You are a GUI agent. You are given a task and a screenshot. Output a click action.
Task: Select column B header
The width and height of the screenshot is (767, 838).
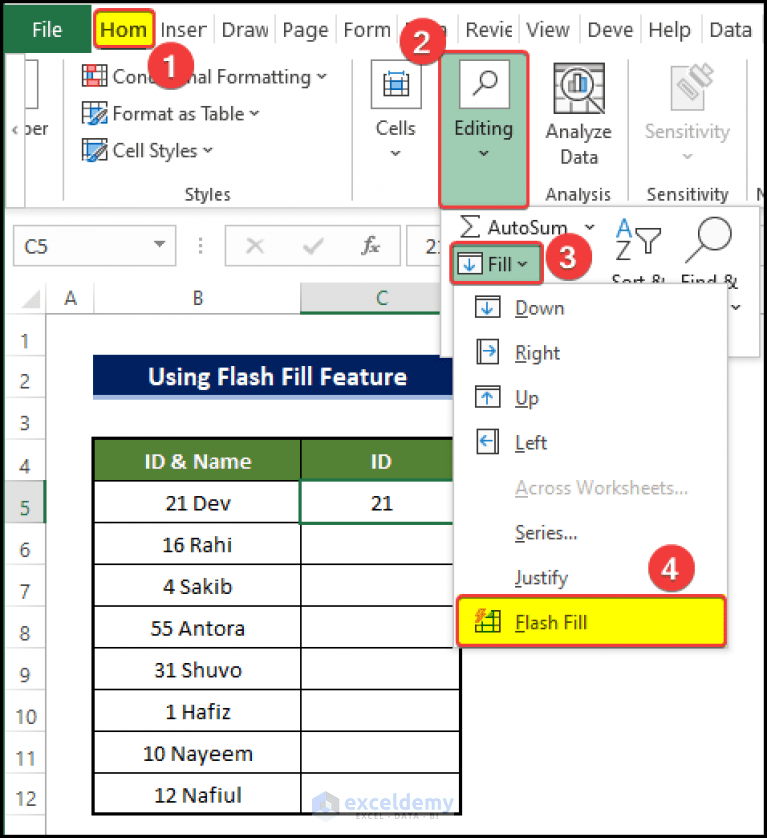coord(197,298)
